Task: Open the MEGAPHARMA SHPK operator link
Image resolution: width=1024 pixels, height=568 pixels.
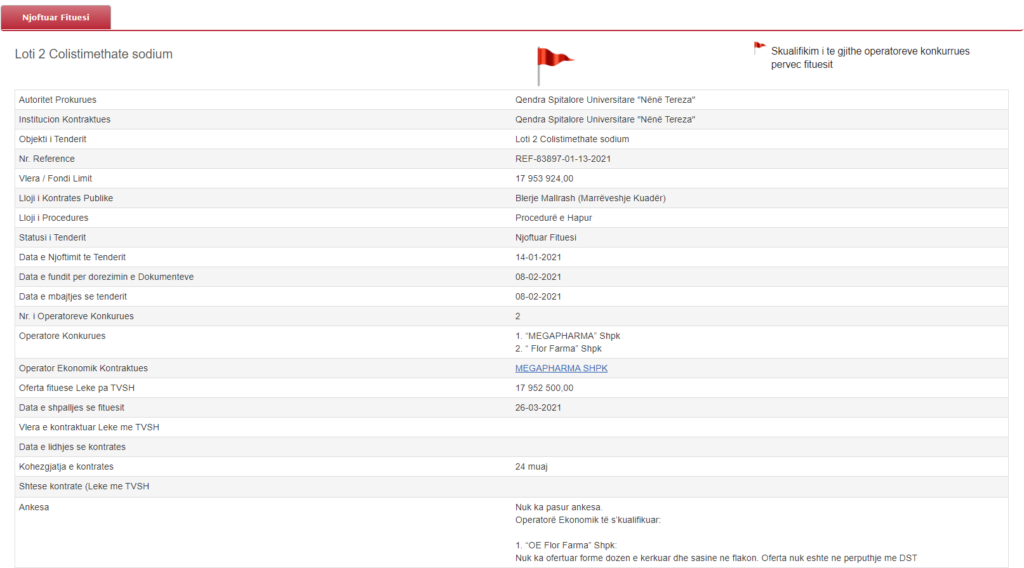Action: pos(561,369)
